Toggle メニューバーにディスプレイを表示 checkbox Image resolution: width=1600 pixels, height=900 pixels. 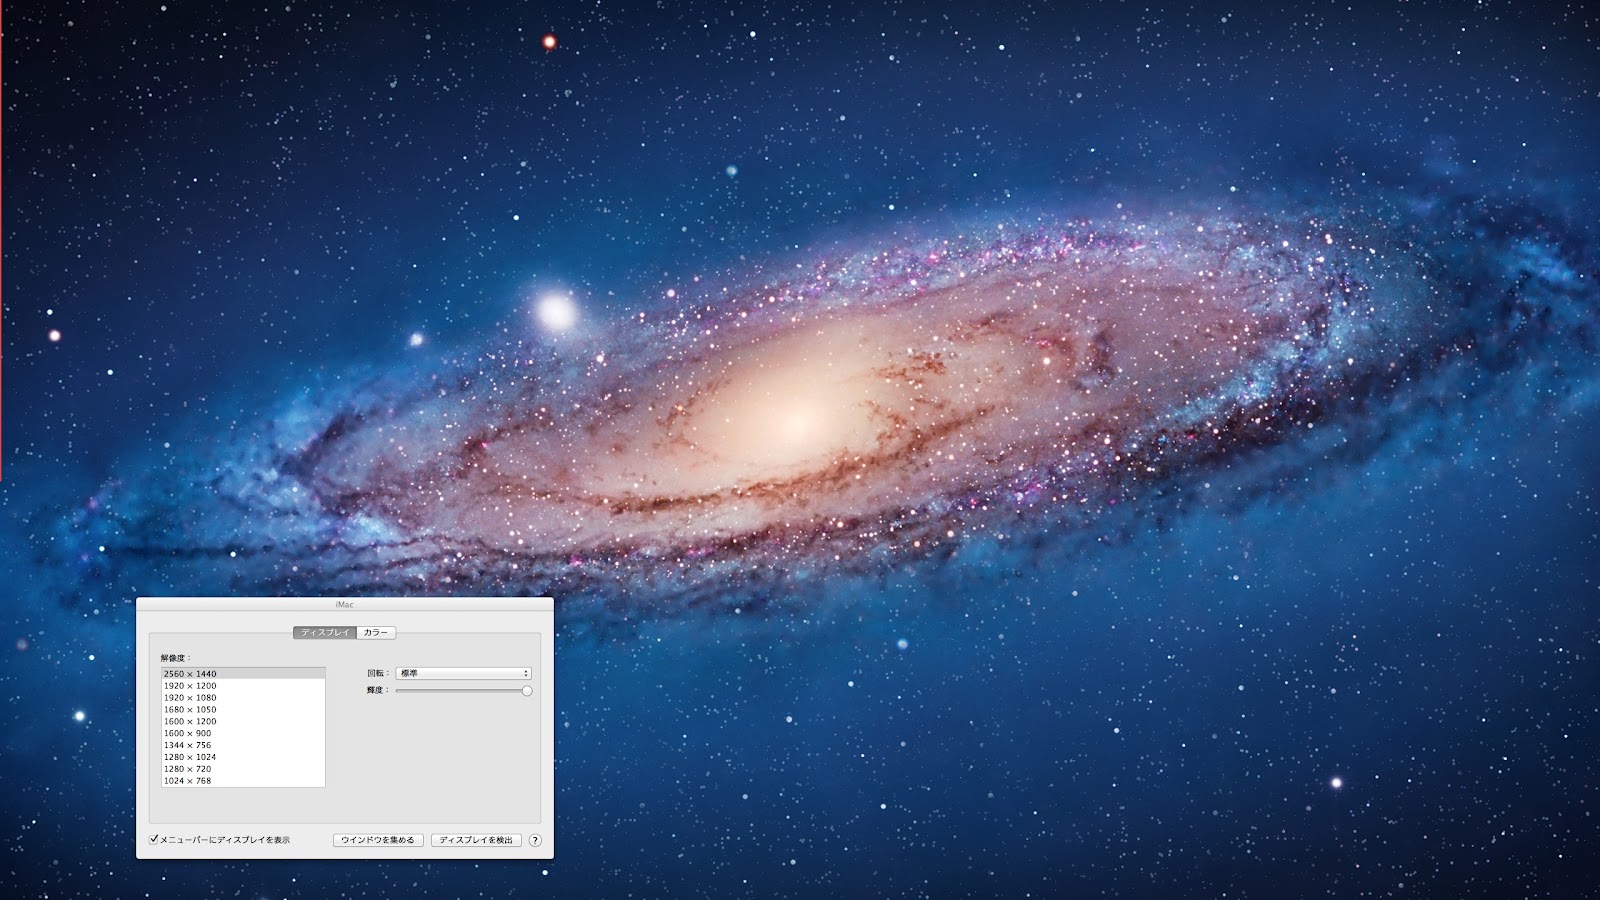[154, 840]
